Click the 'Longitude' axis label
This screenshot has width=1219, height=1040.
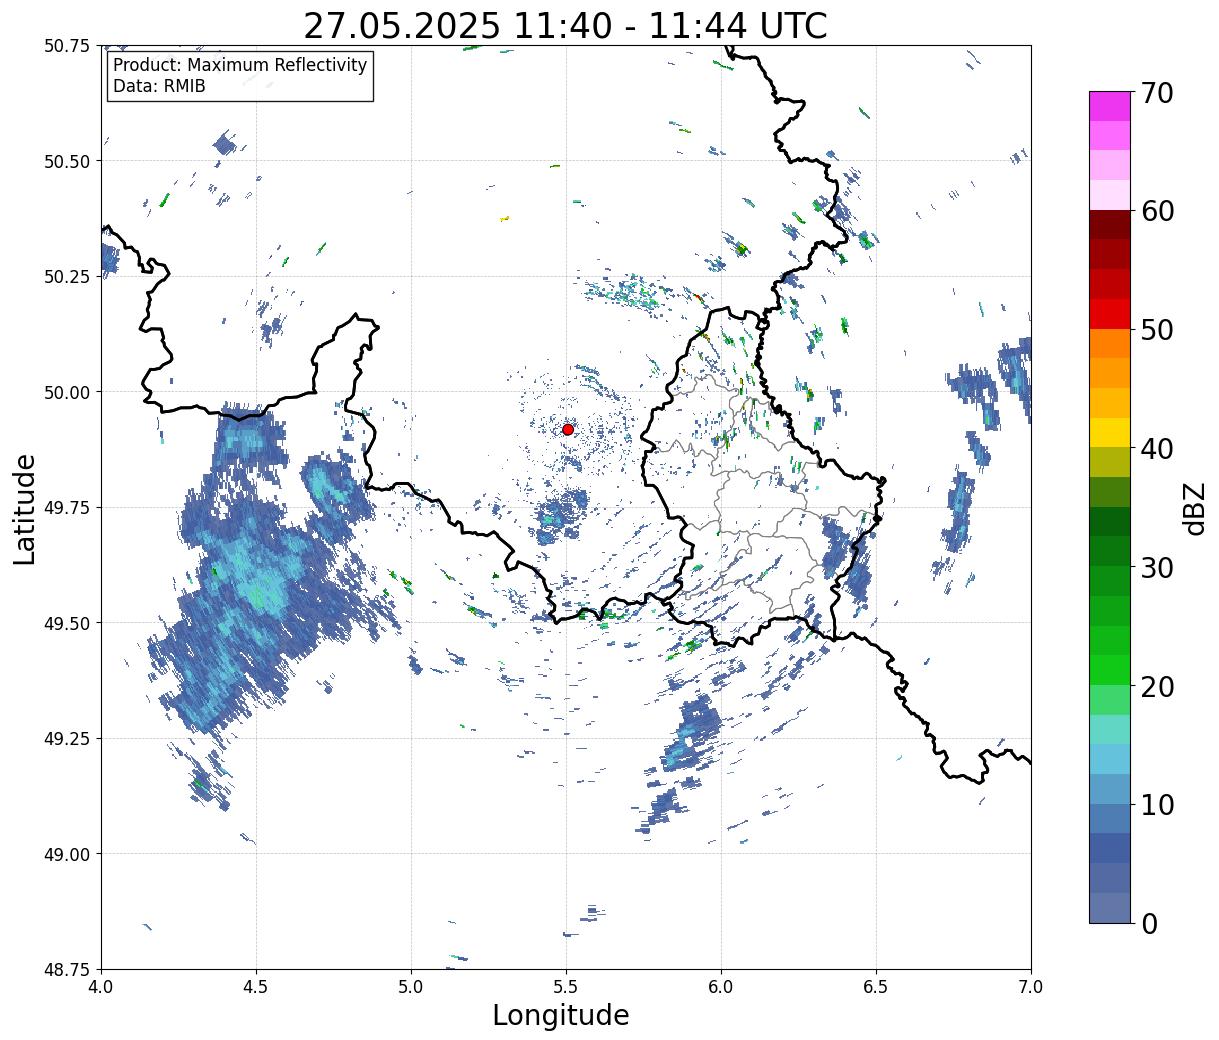(x=561, y=1015)
